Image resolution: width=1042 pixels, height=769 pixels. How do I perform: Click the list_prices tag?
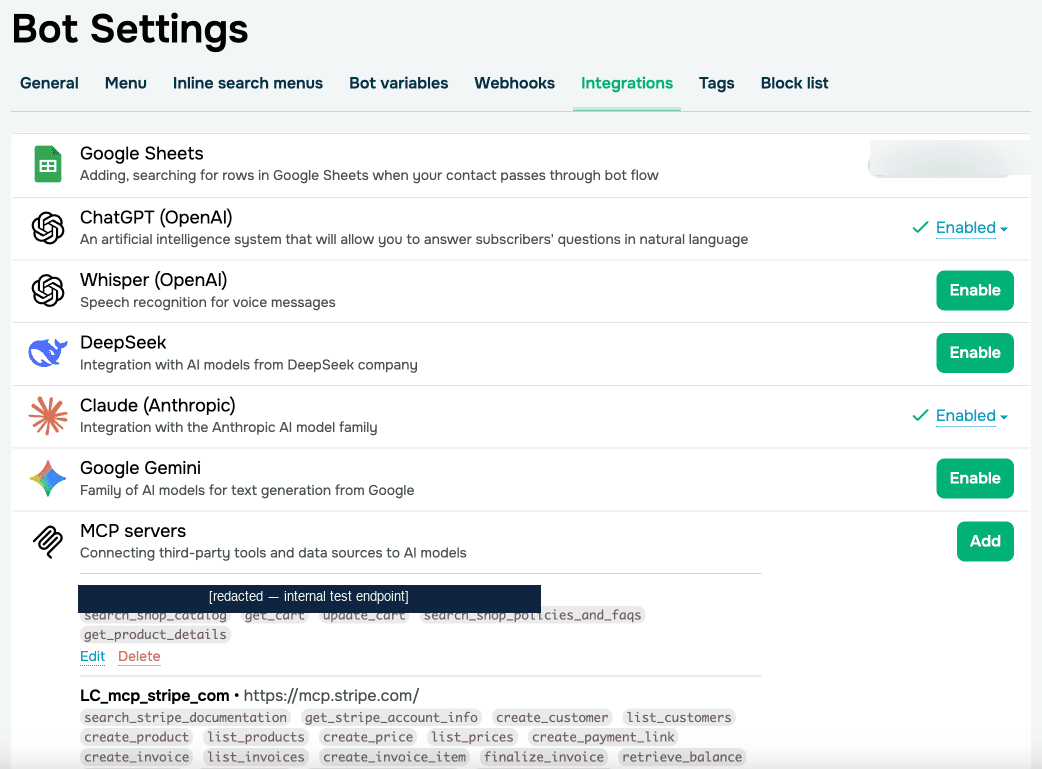pos(472,737)
